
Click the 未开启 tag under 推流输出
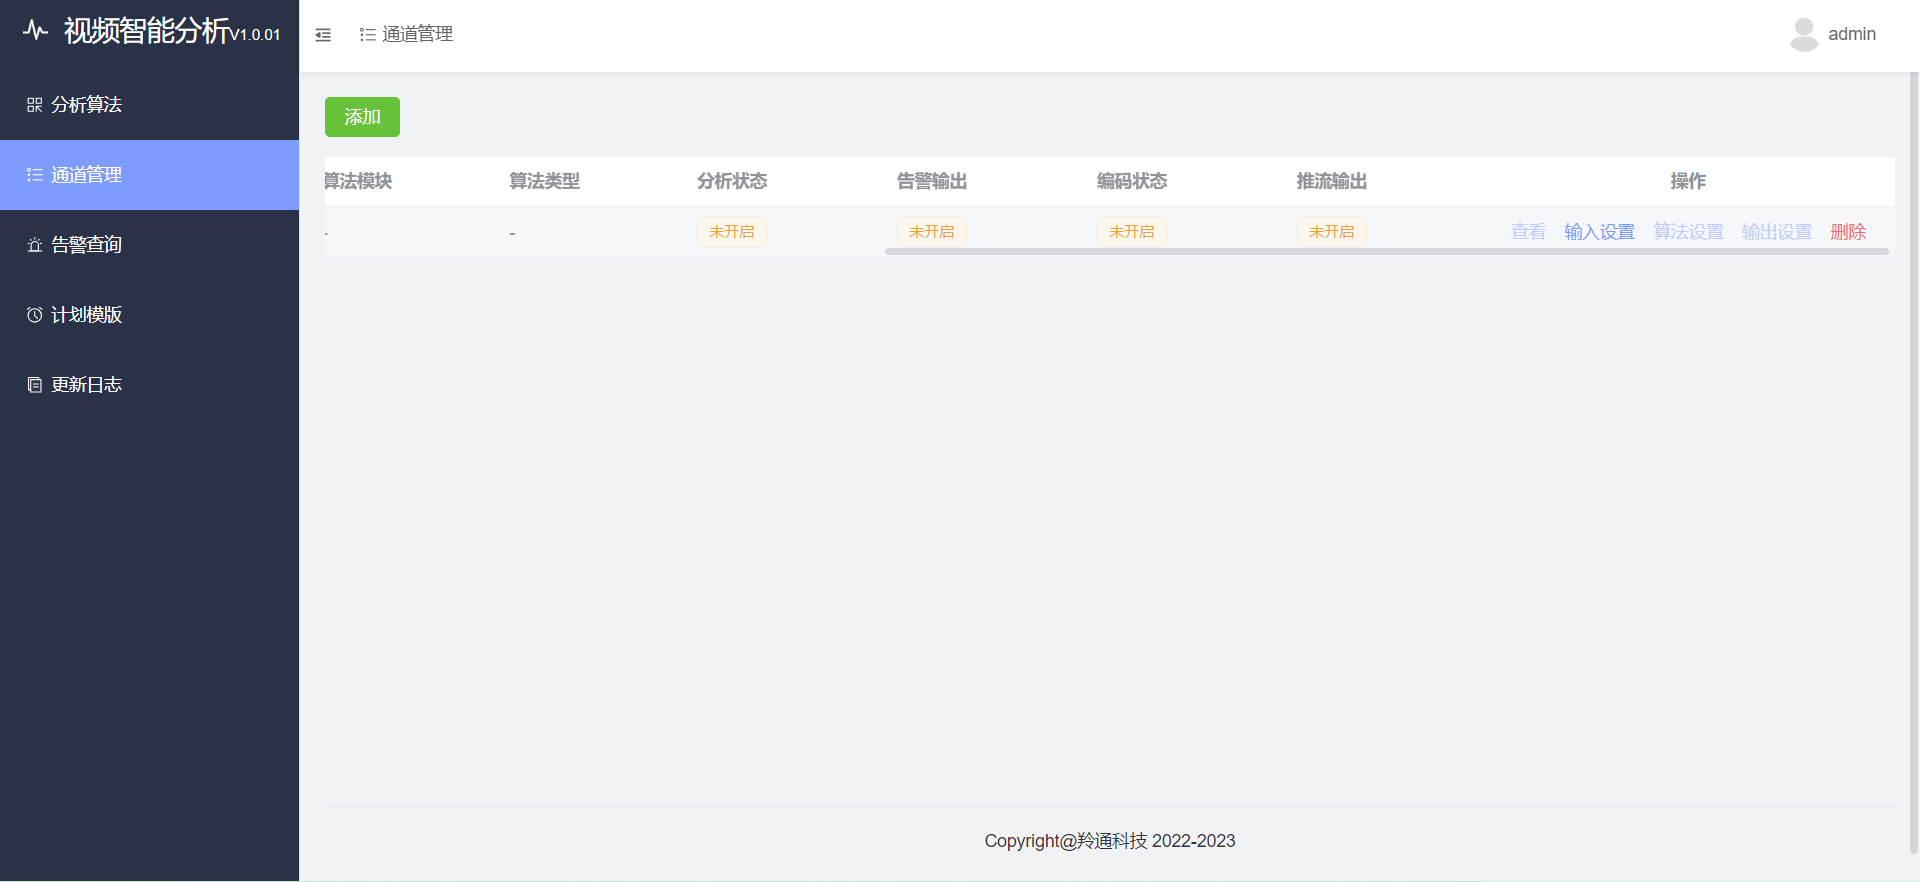coord(1332,232)
